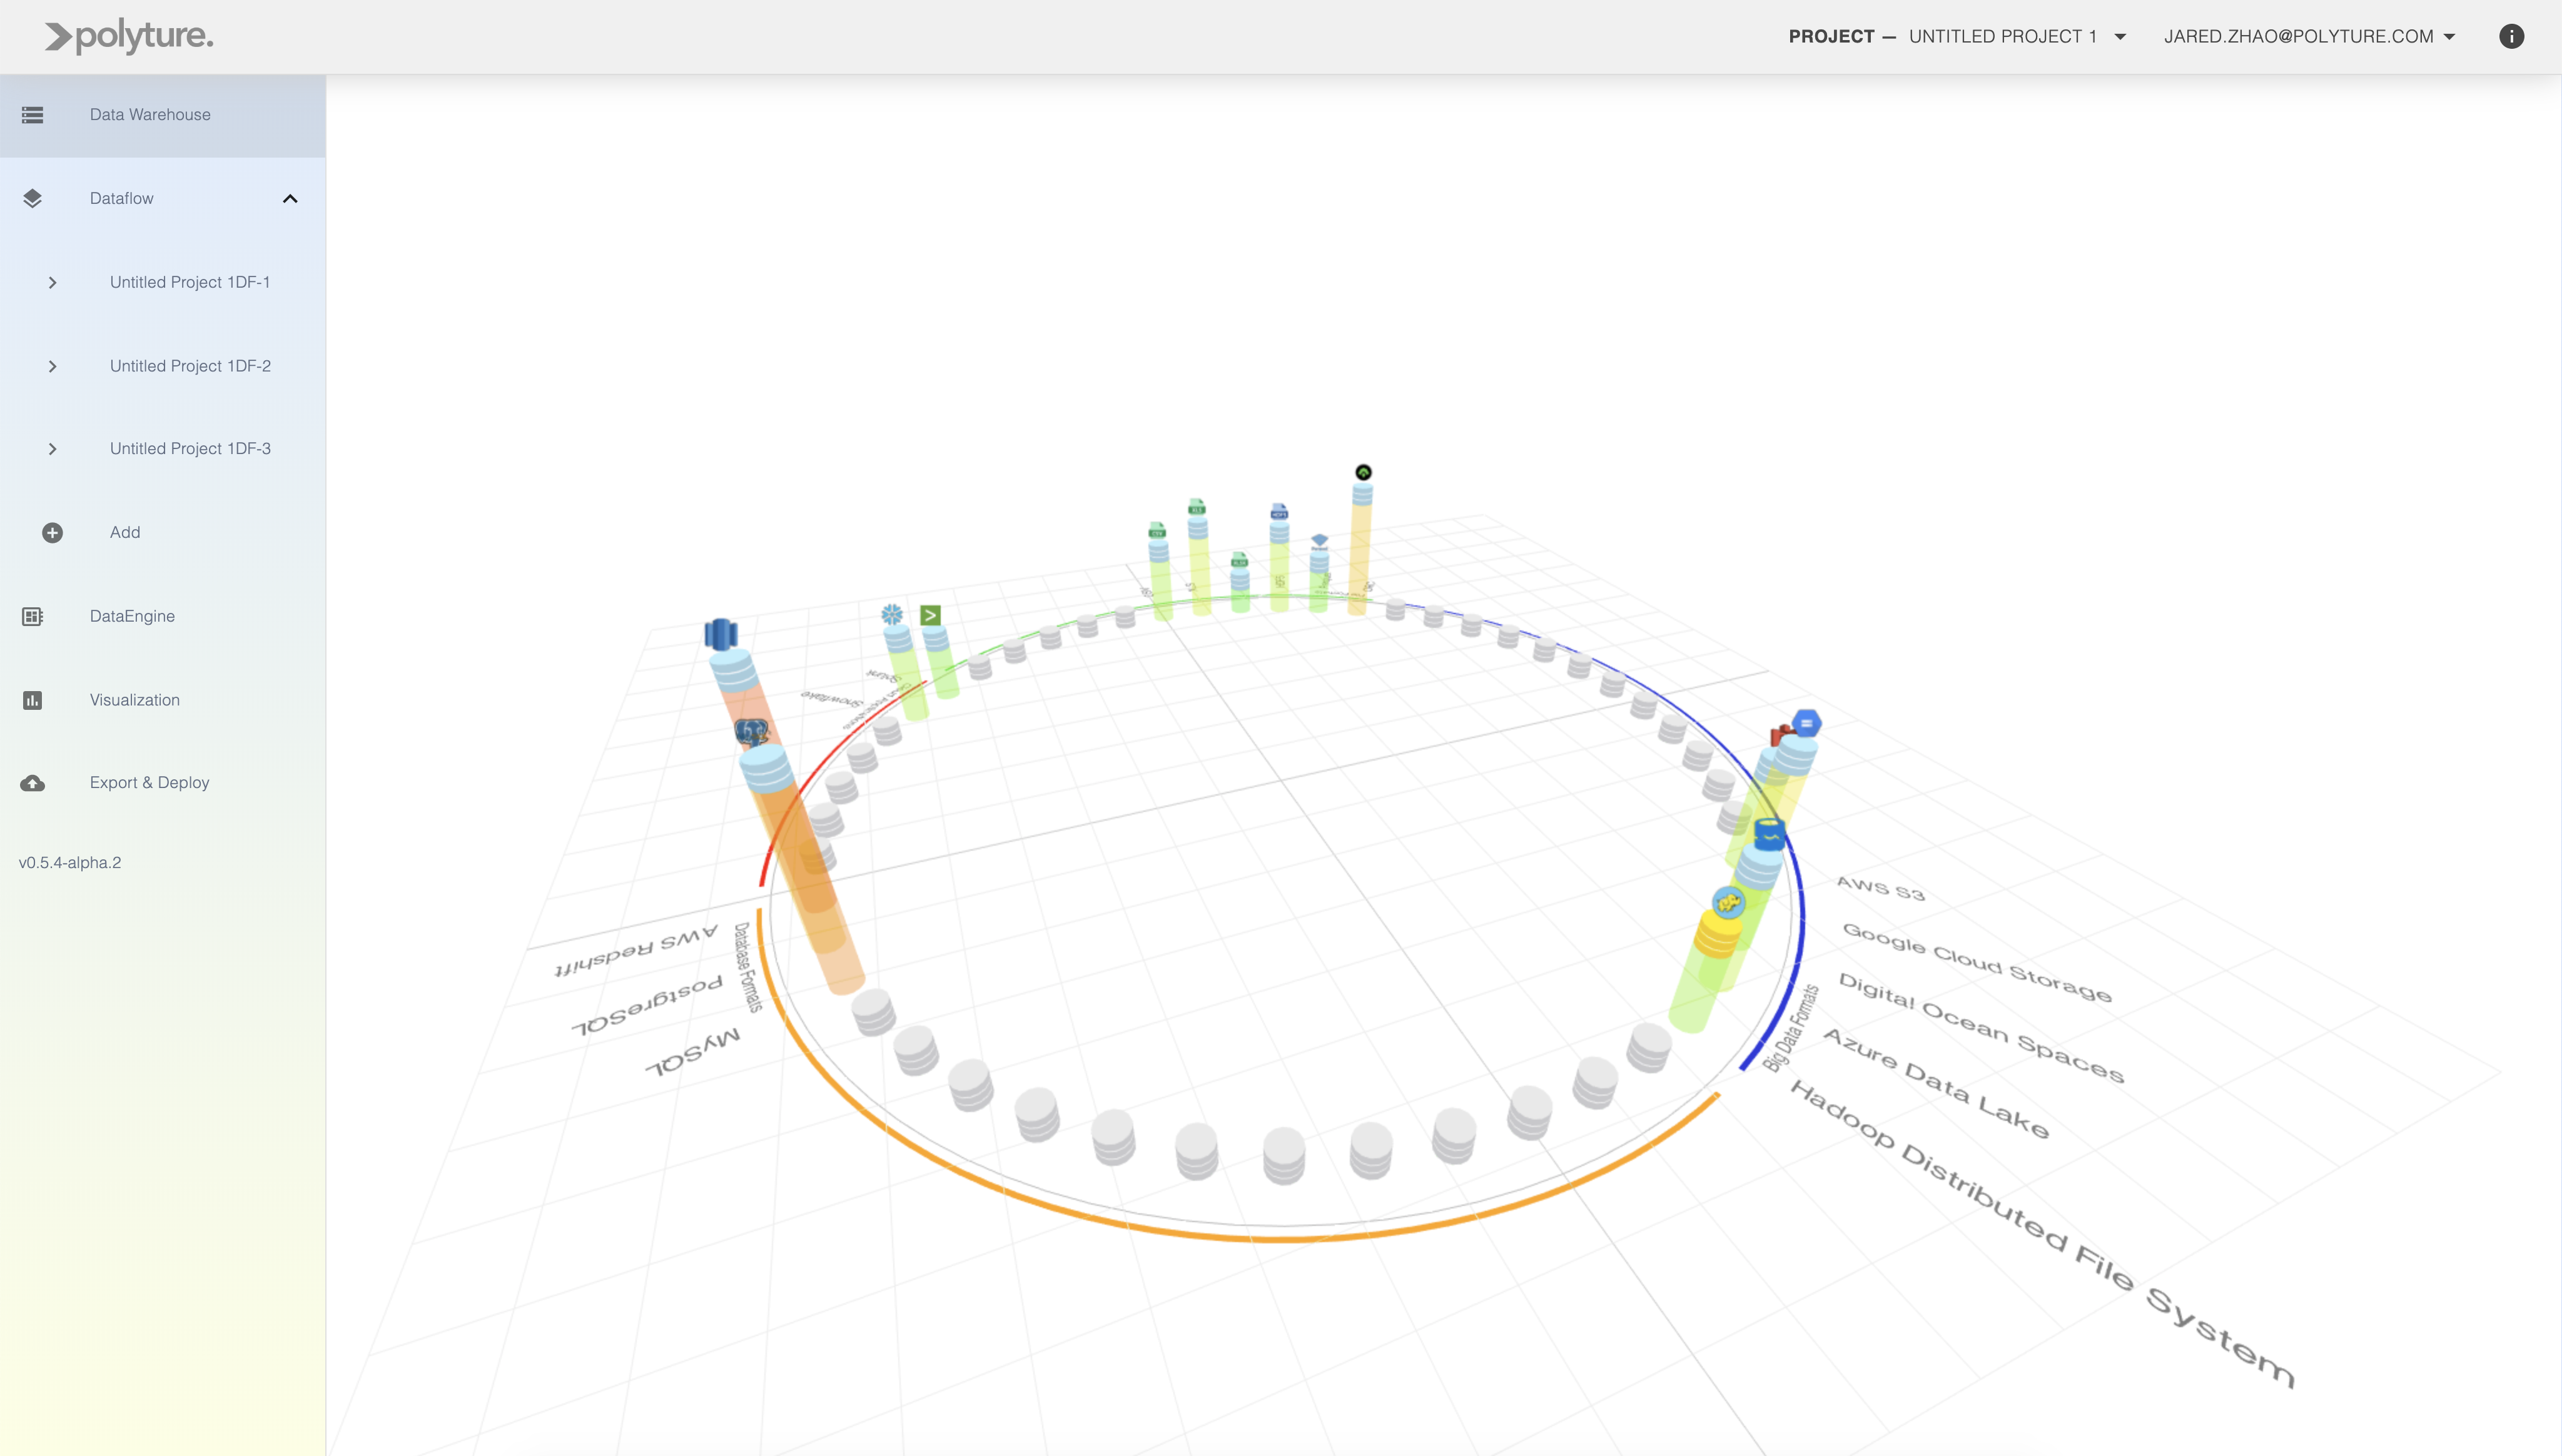The height and width of the screenshot is (1456, 2562).
Task: Select the Untitled Project 1DF-1 dataflow
Action: 190,283
